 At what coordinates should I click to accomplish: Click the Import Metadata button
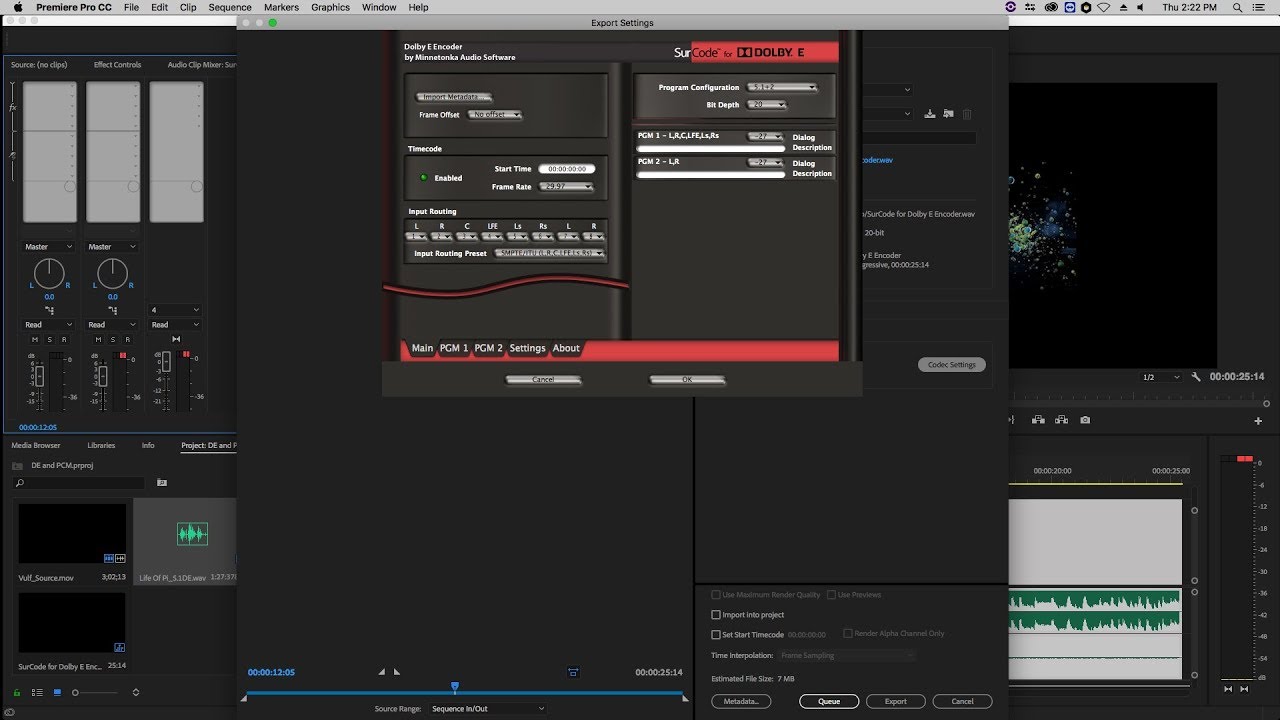(x=454, y=97)
